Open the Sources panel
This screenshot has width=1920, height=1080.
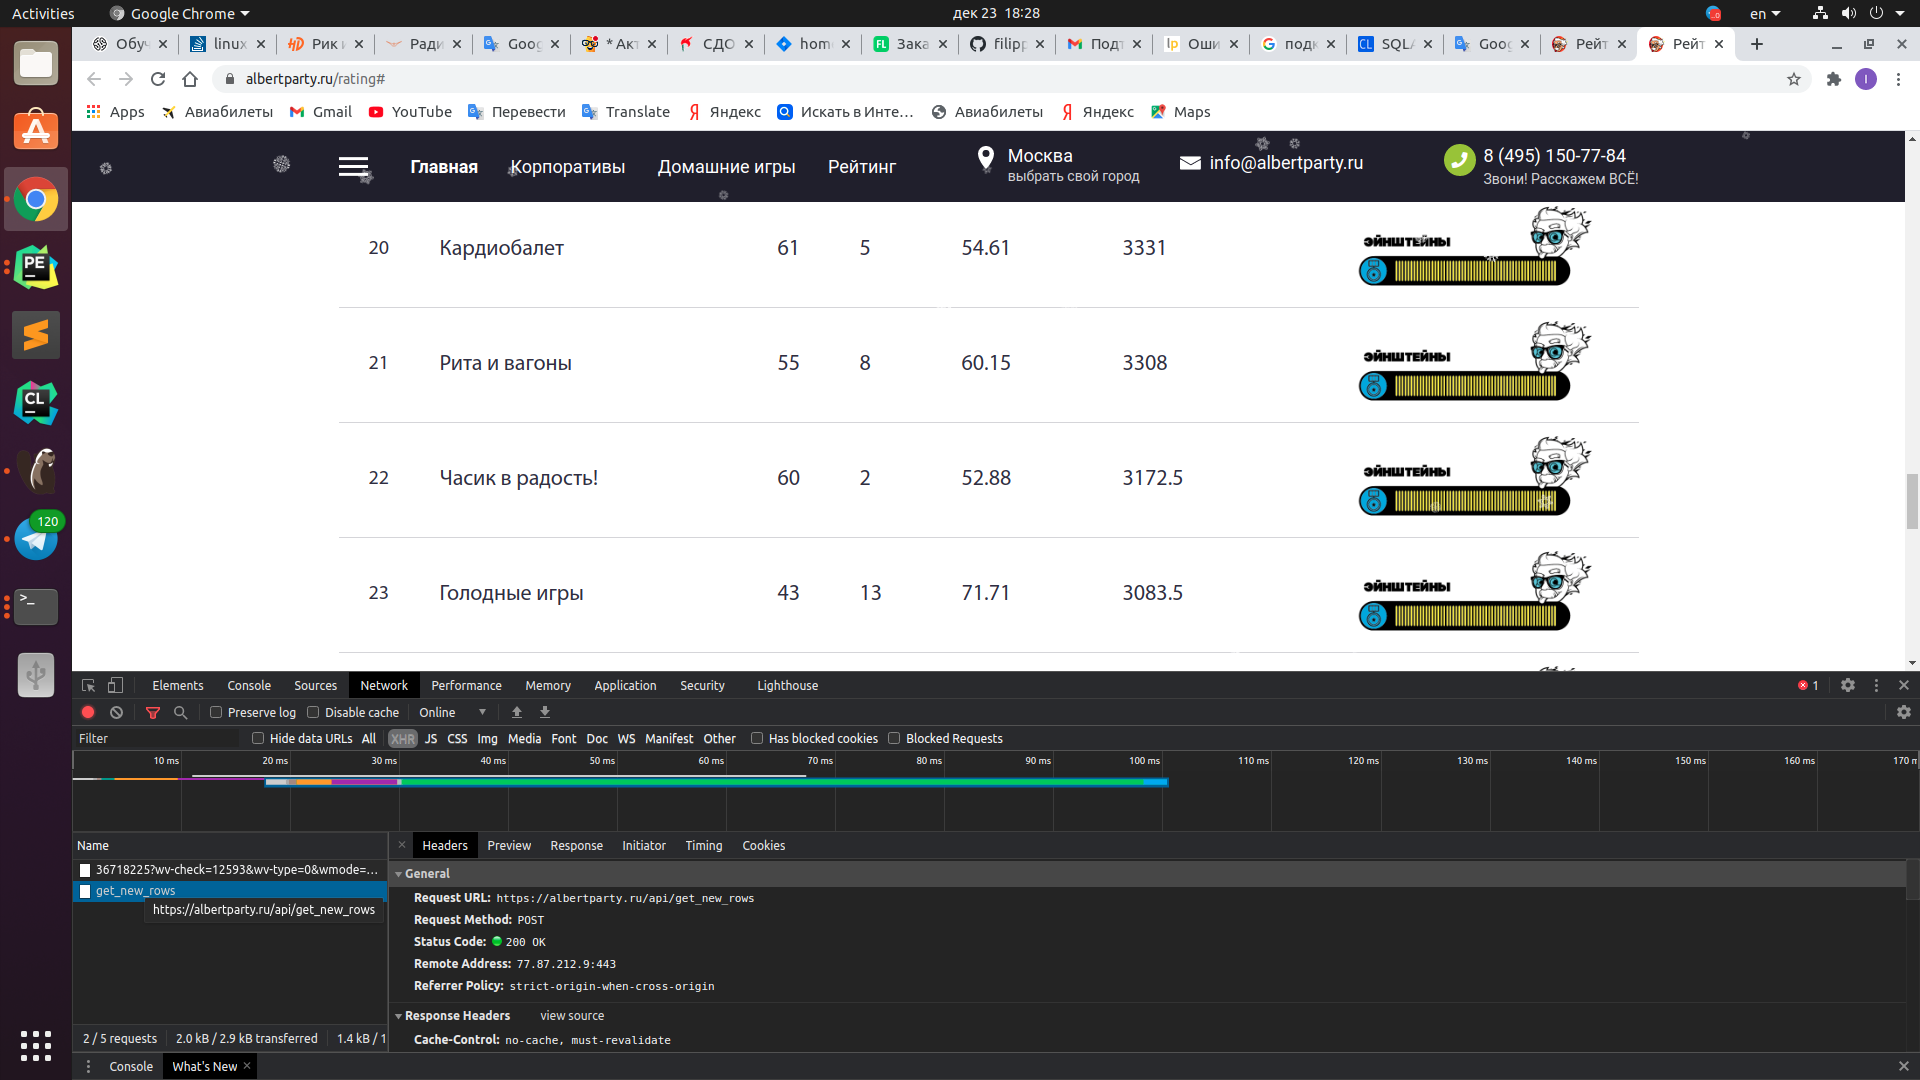pyautogui.click(x=315, y=685)
